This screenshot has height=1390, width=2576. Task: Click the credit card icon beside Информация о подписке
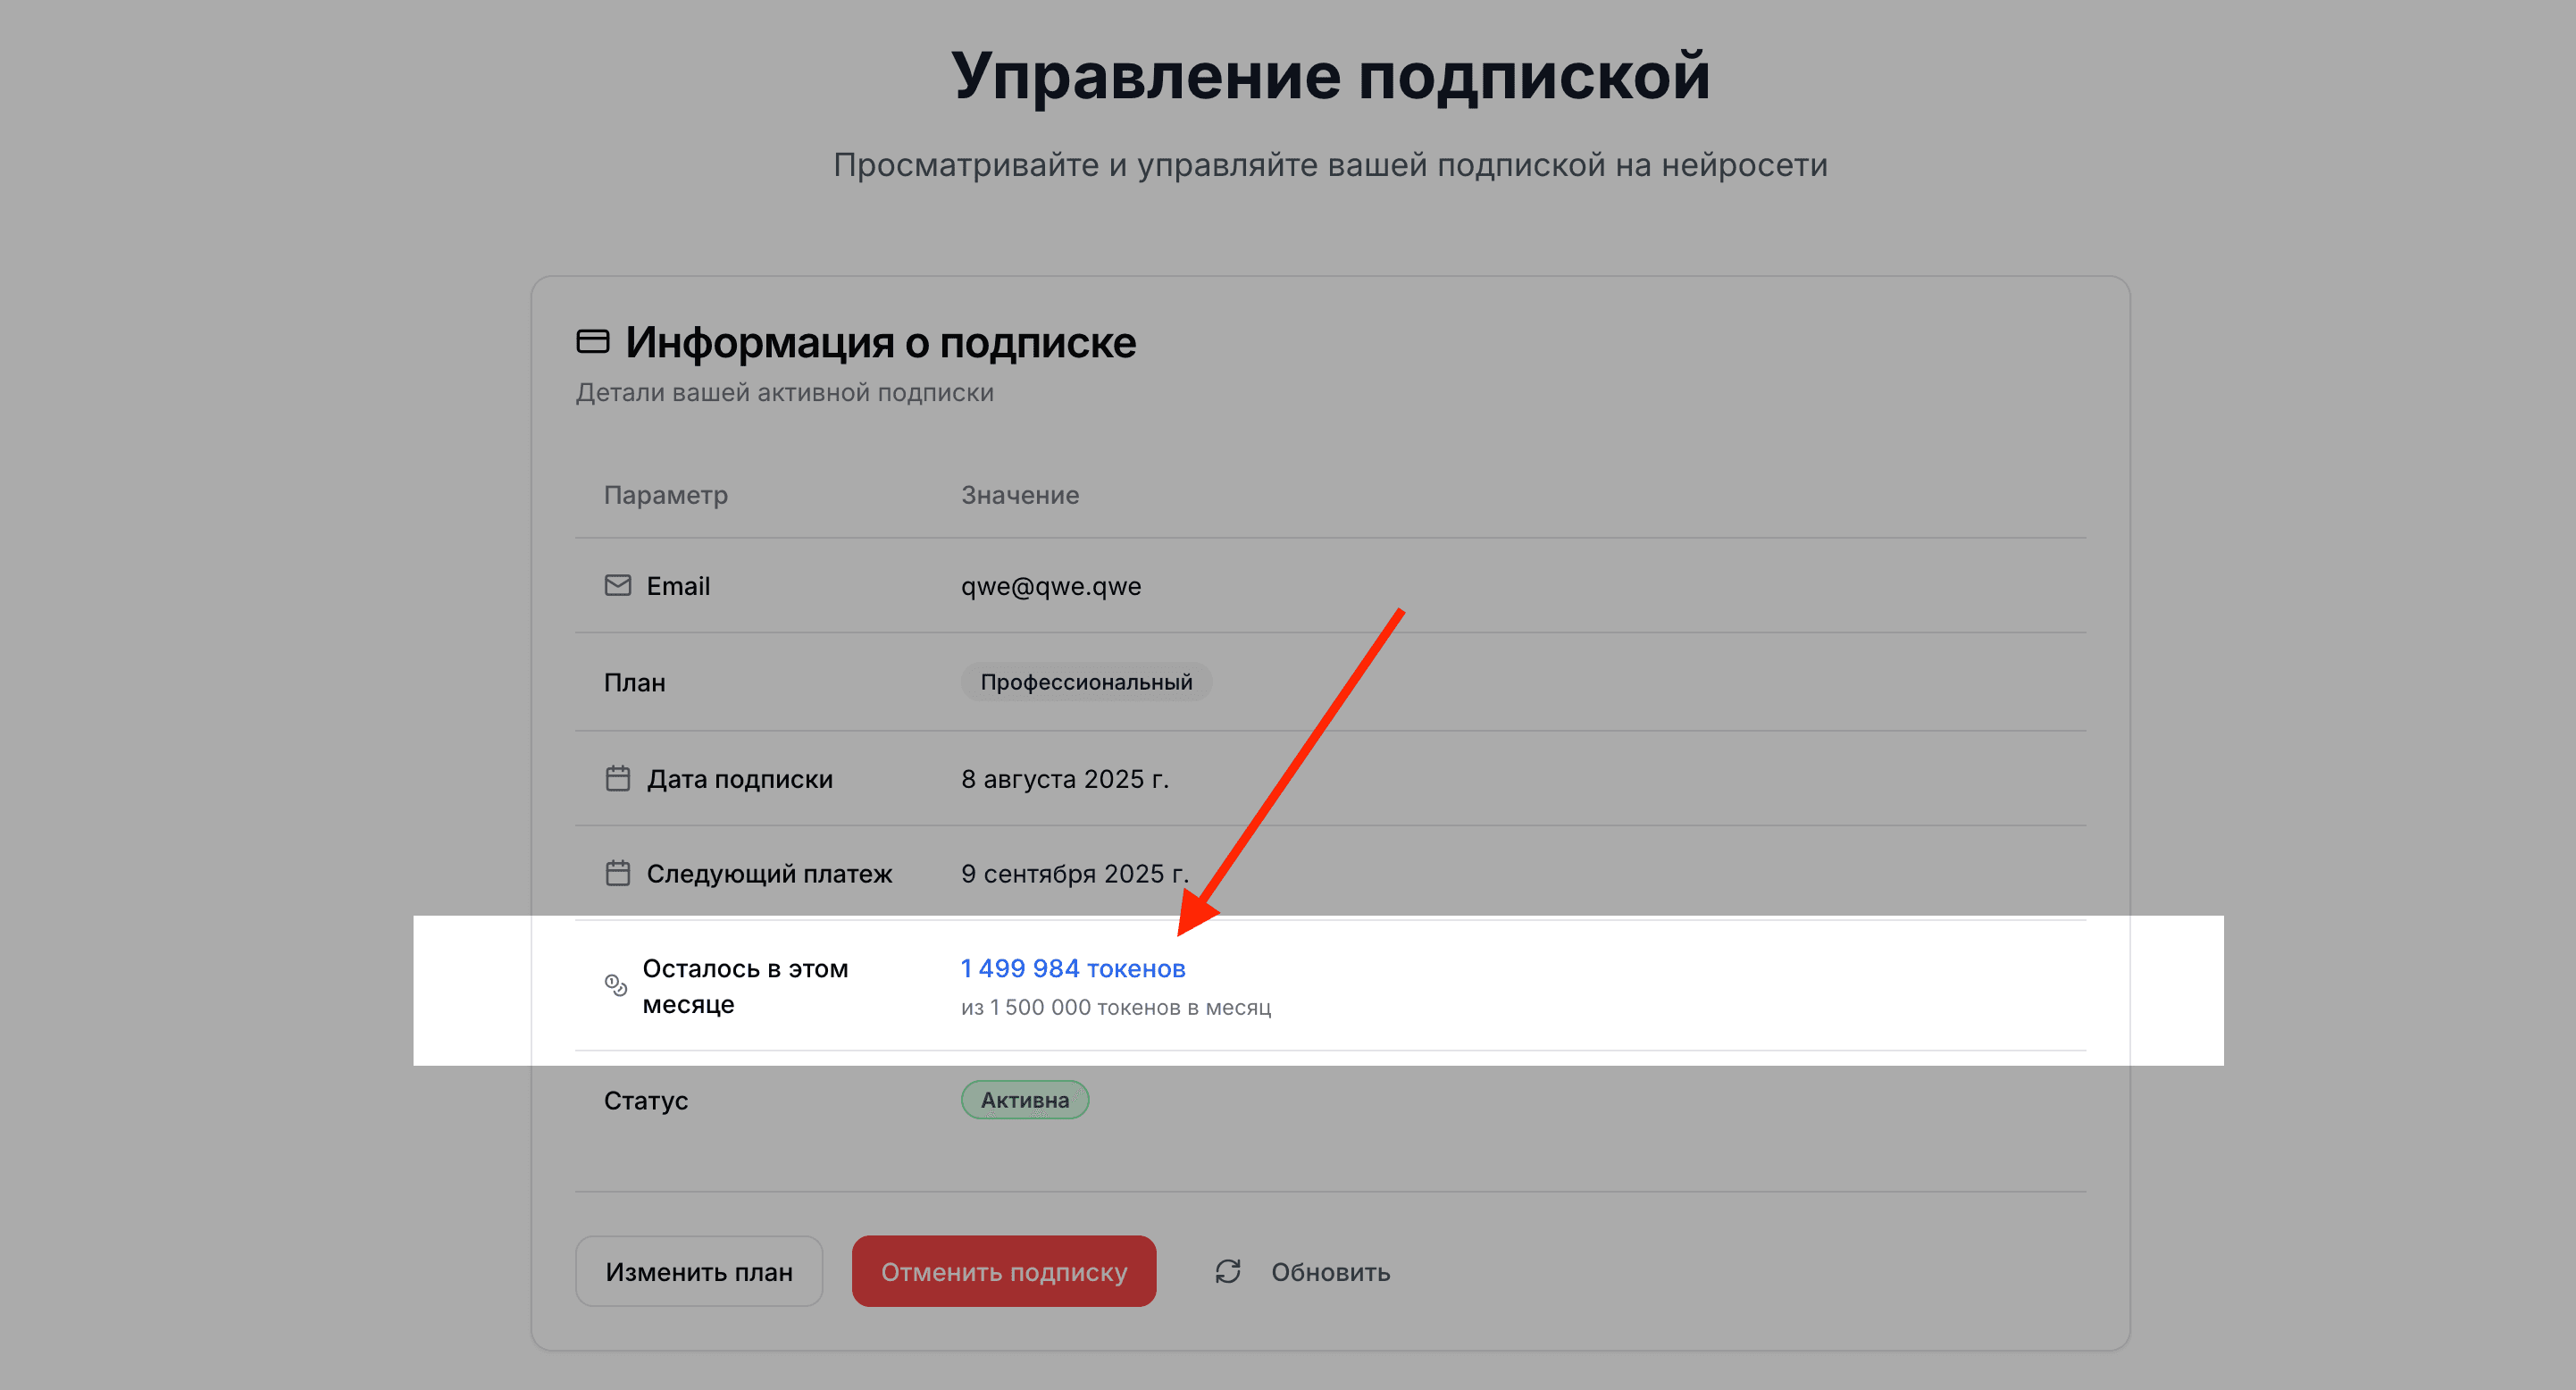(x=594, y=341)
